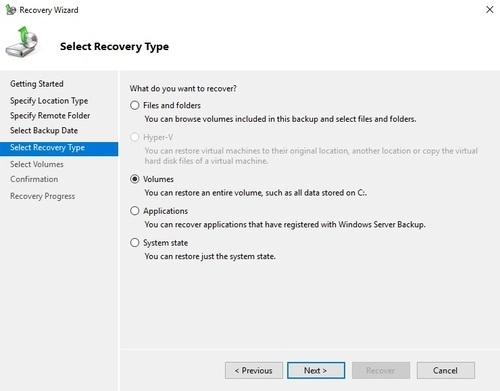
Task: Click the 'You can recover applications' description
Action: [x=285, y=225]
